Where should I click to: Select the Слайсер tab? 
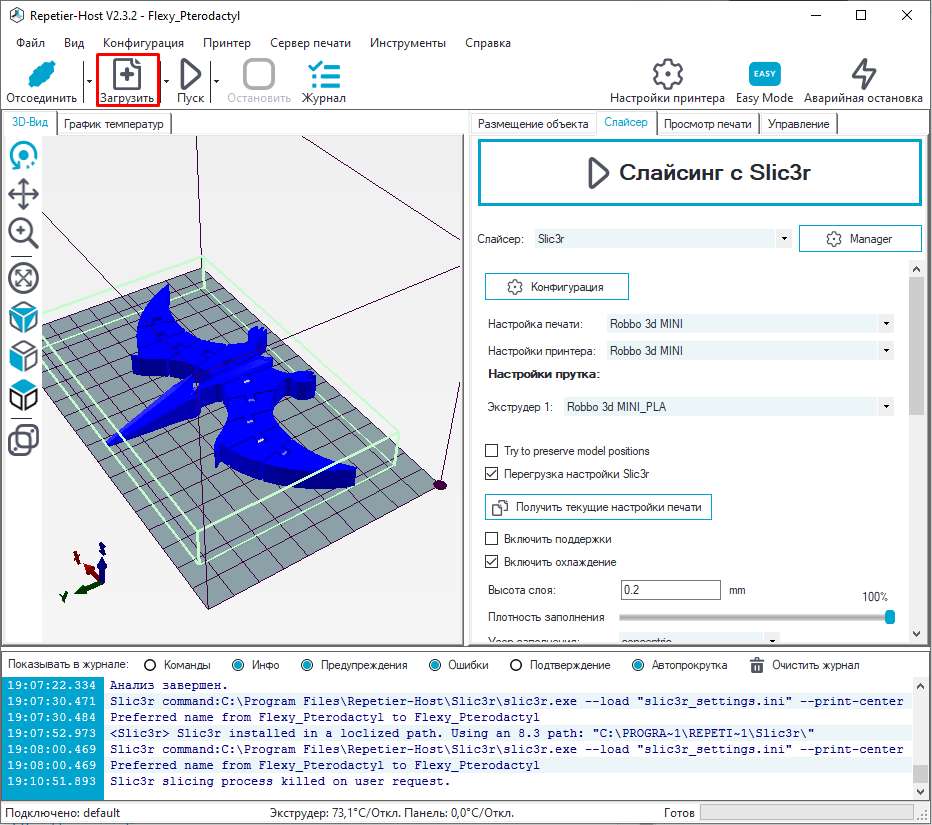(x=626, y=122)
